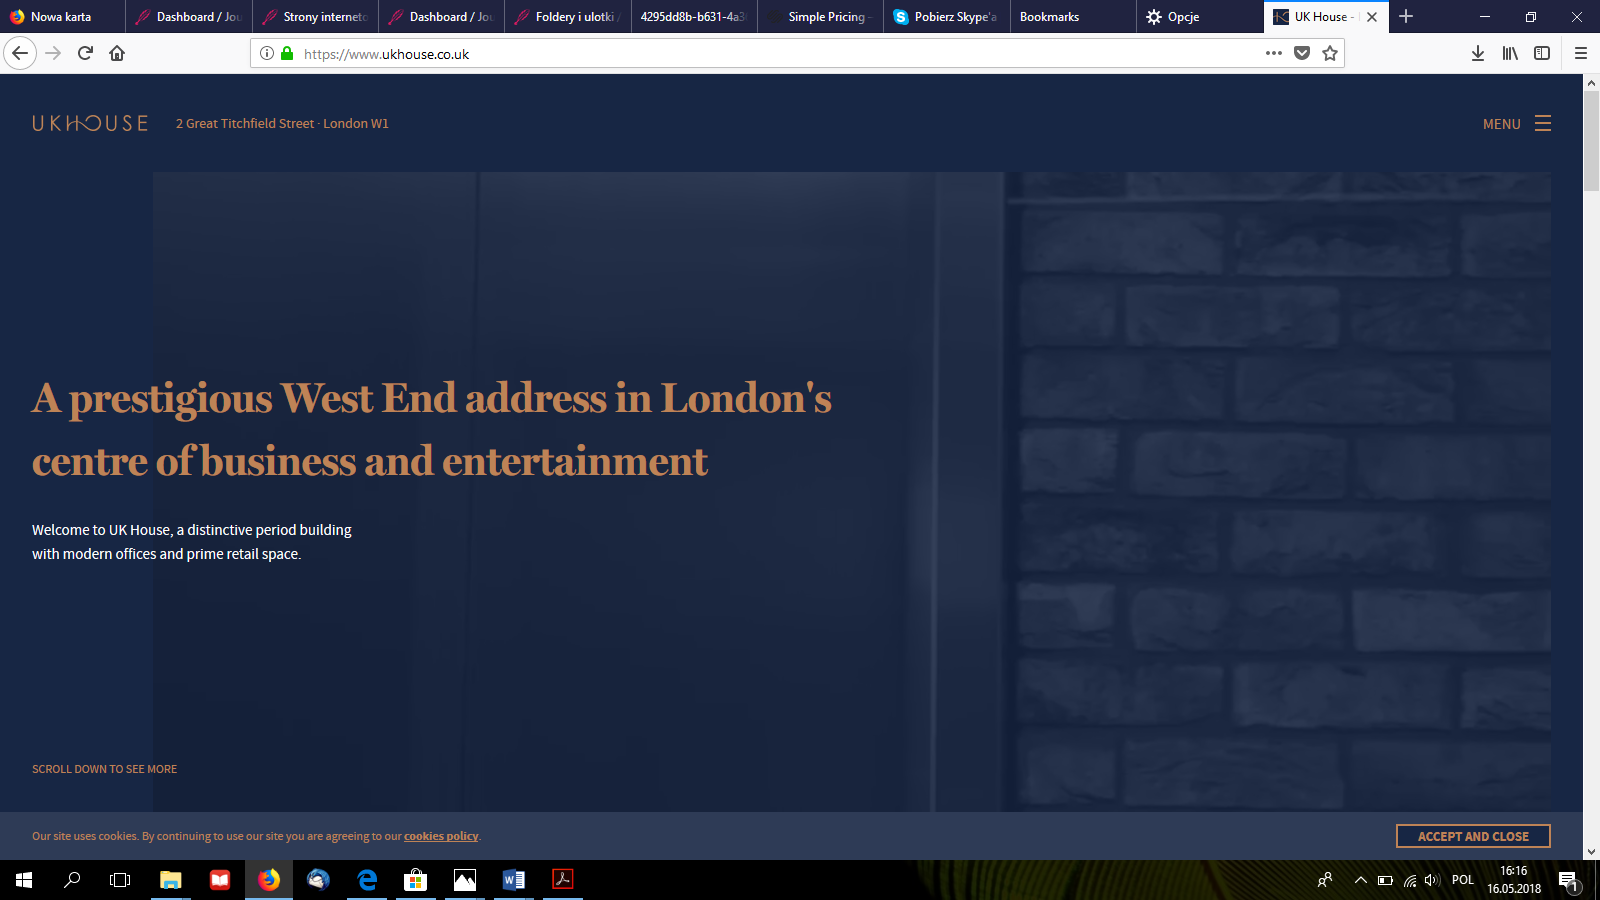The image size is (1600, 900).
Task: Toggle the Firefox sidebar view
Action: (x=1541, y=53)
